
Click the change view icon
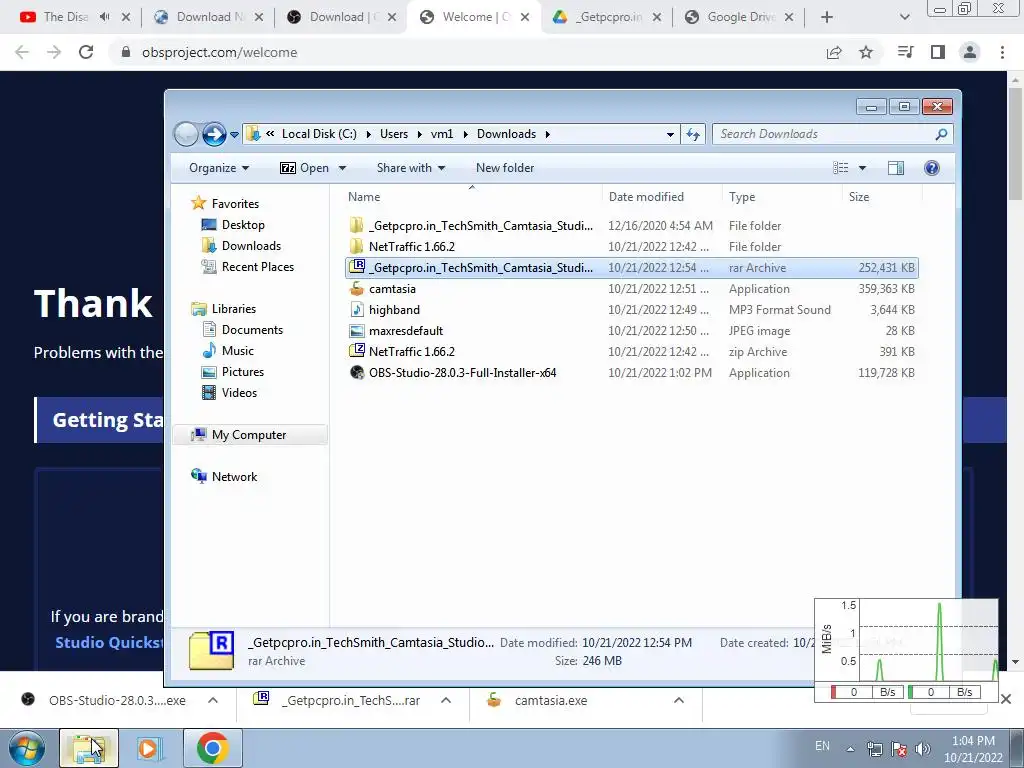tap(840, 168)
